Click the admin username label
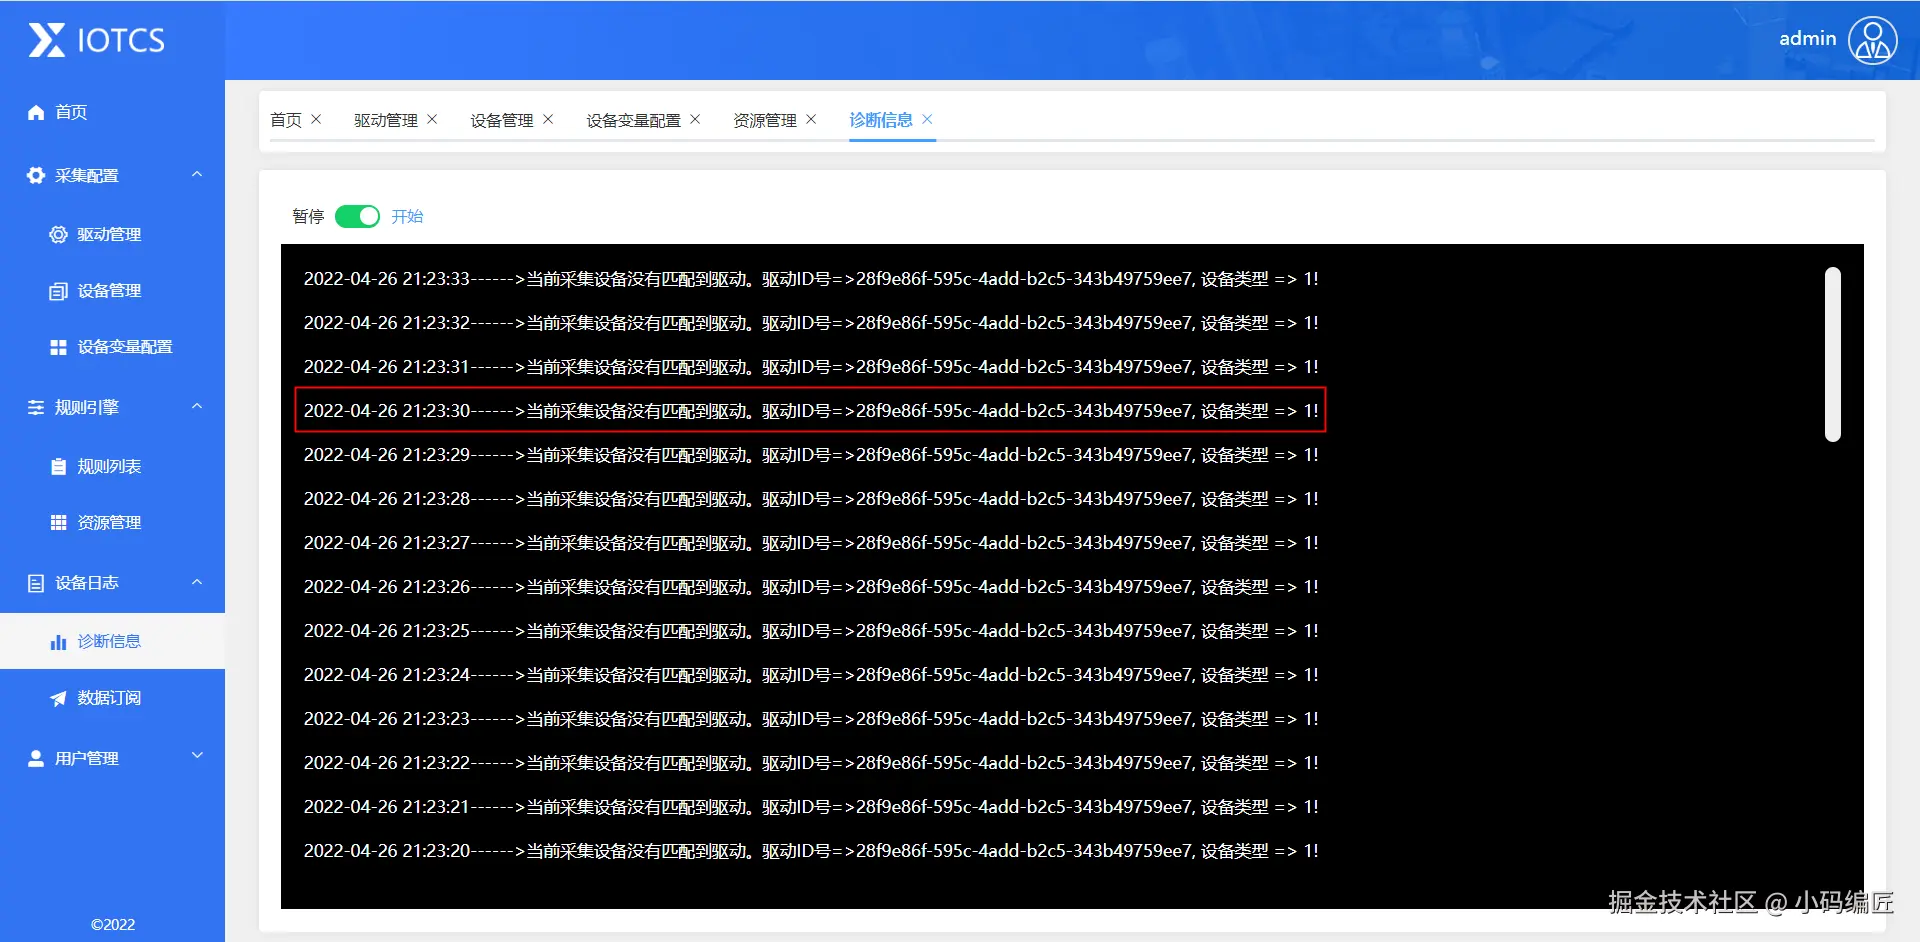This screenshot has width=1920, height=942. coord(1808,38)
